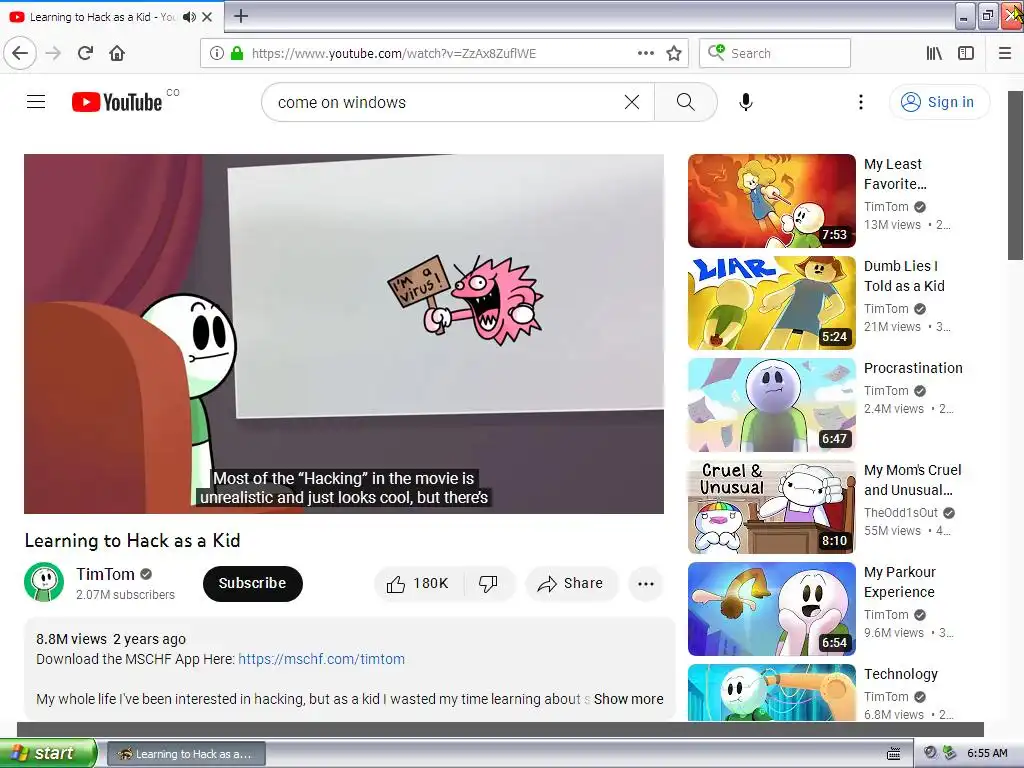
Task: Expand description with Show more
Action: [x=628, y=699]
